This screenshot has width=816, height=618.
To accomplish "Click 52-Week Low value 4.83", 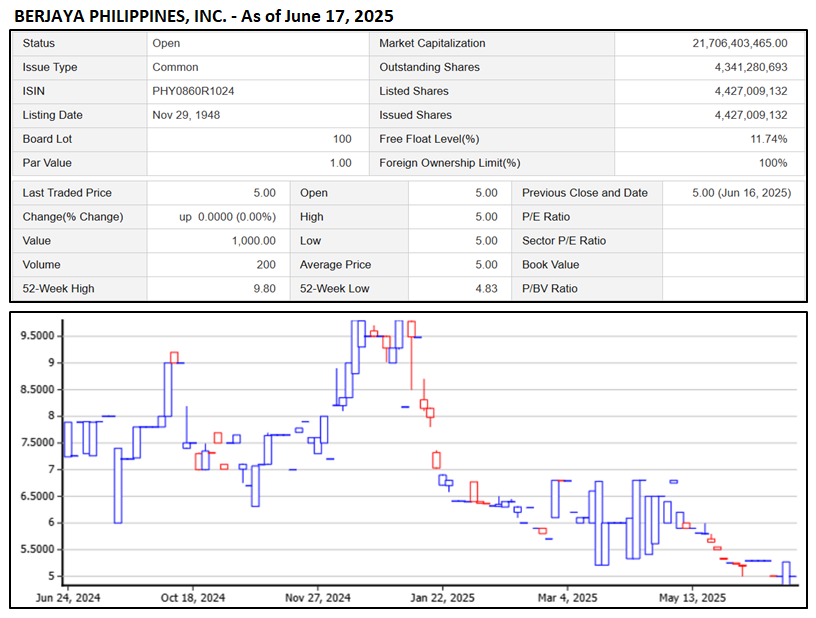I will click(x=486, y=289).
